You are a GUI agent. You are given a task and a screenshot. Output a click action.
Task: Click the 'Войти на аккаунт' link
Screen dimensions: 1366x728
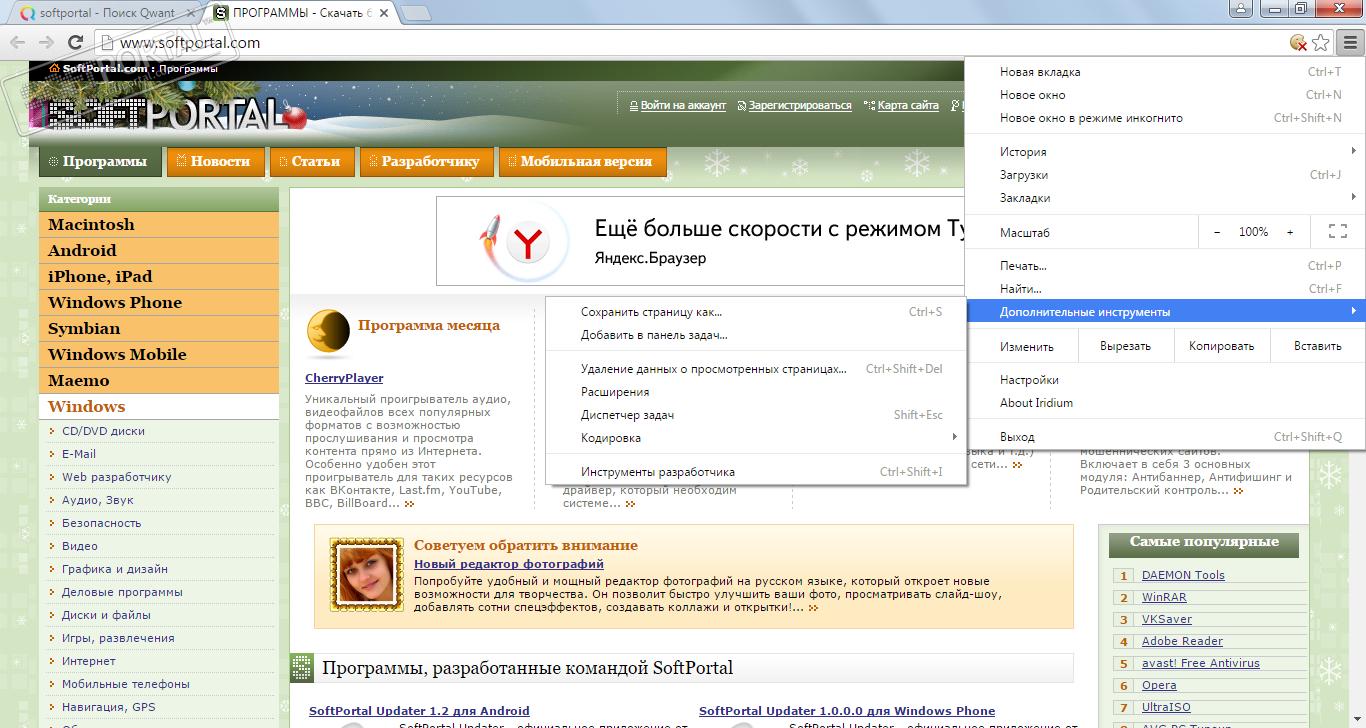(x=683, y=105)
